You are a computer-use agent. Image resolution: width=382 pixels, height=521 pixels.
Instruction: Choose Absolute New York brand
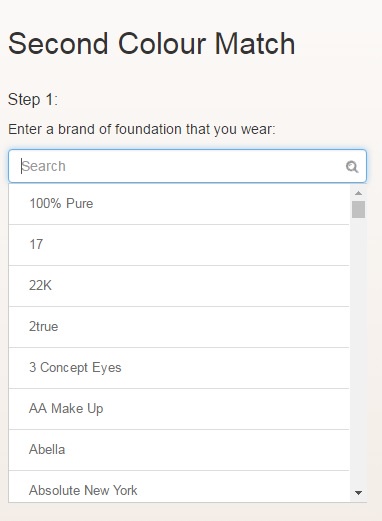click(179, 486)
